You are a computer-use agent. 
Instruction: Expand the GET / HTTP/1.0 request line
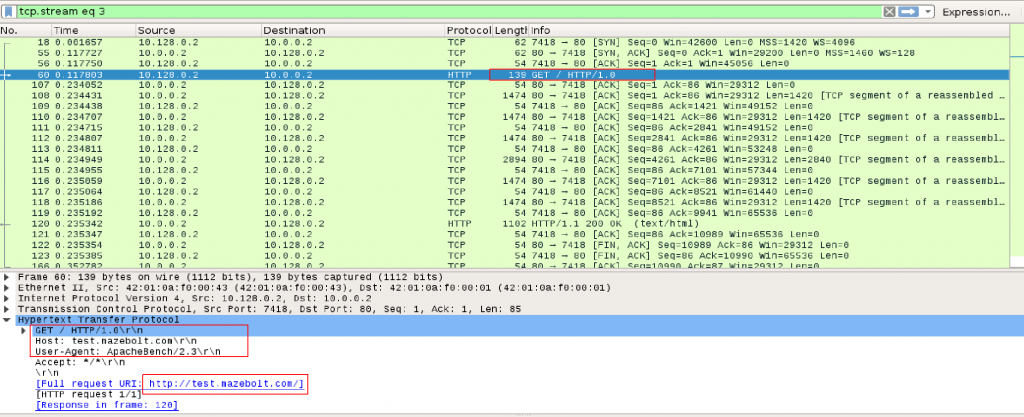(25, 330)
